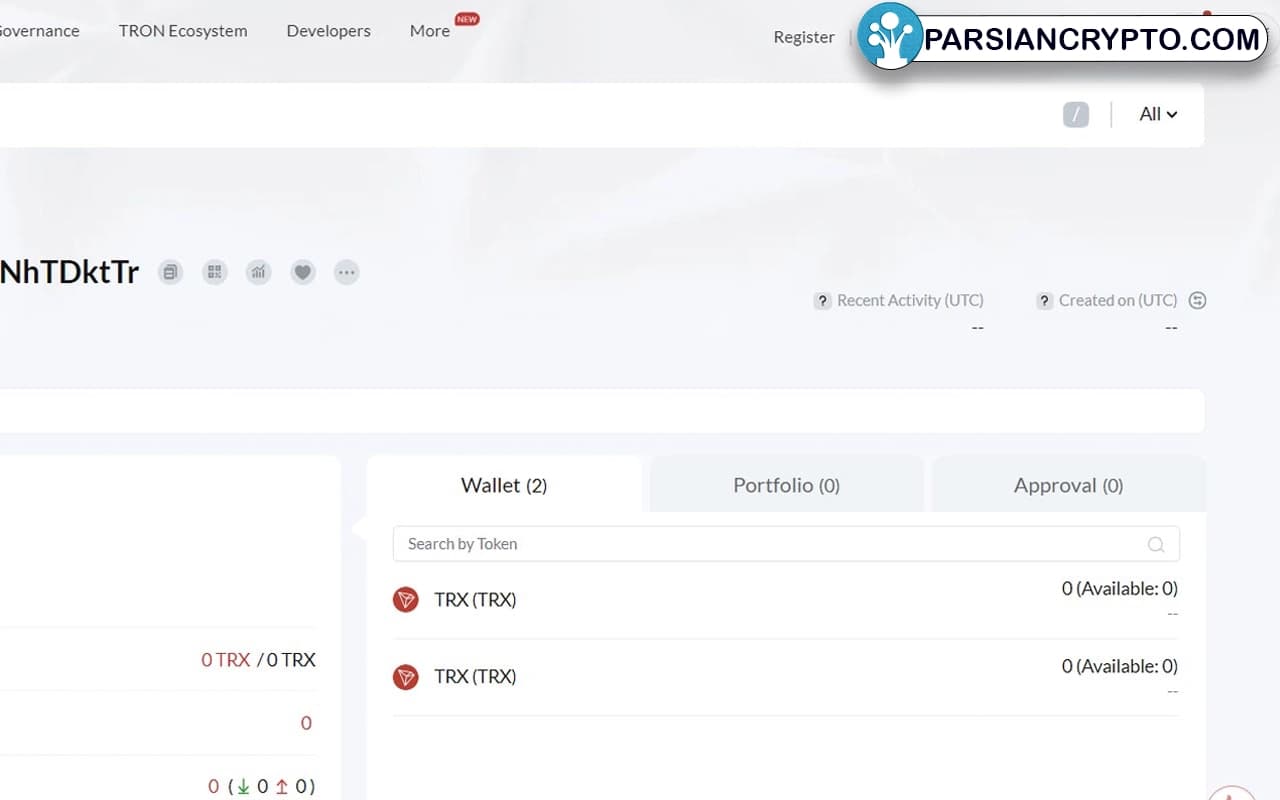Click the Recent Activity help question mark
This screenshot has width=1280, height=800.
822,301
